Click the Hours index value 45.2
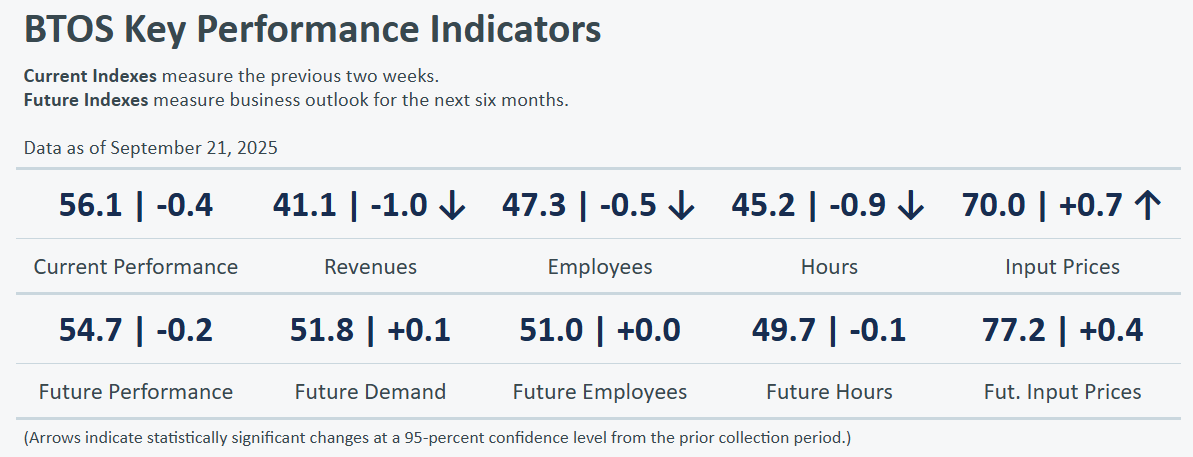 click(x=764, y=206)
